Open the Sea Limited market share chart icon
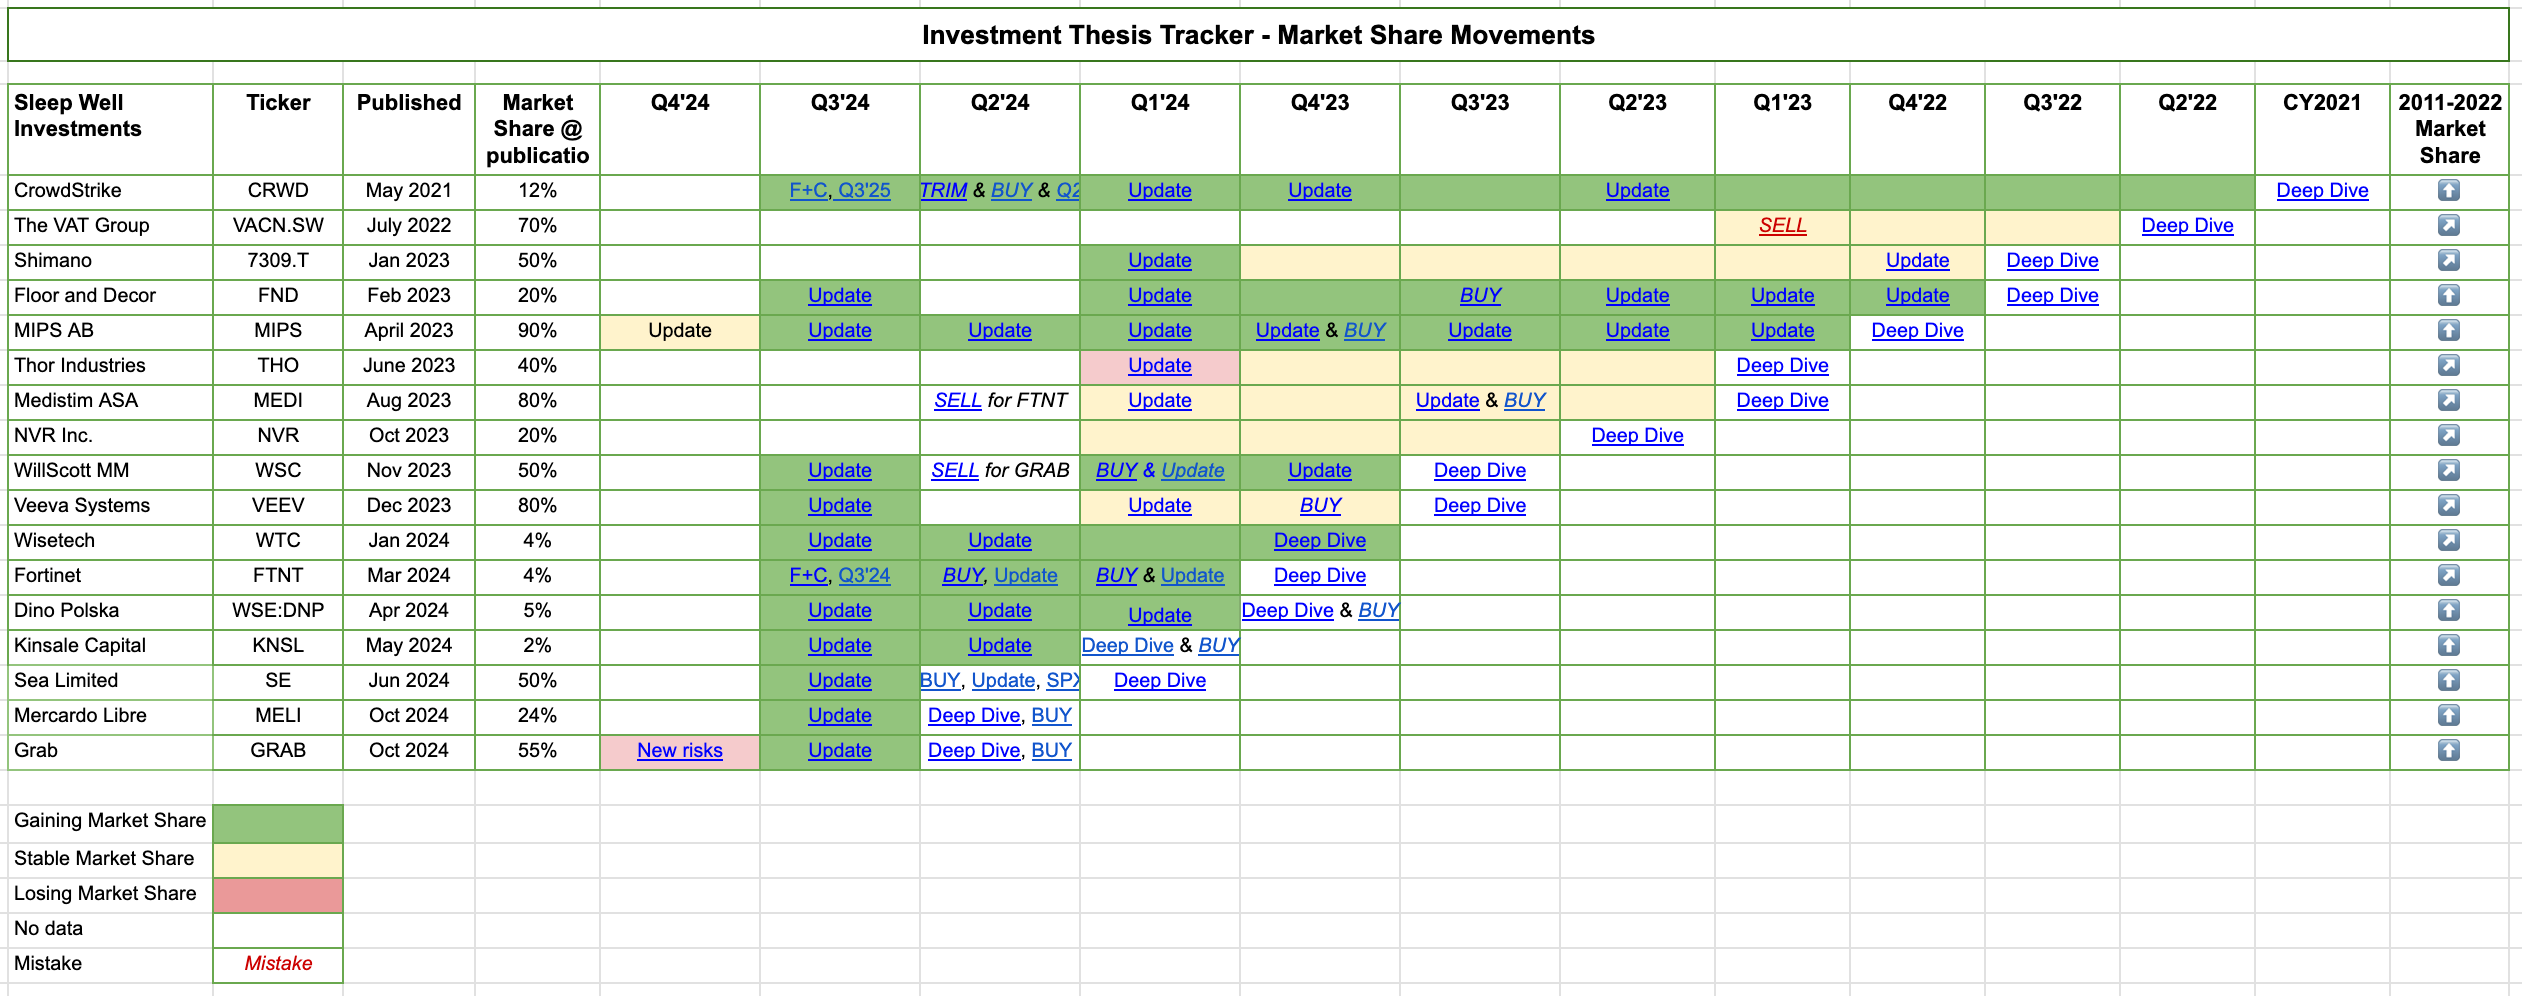Viewport: 2522px width, 996px height. click(x=2448, y=680)
